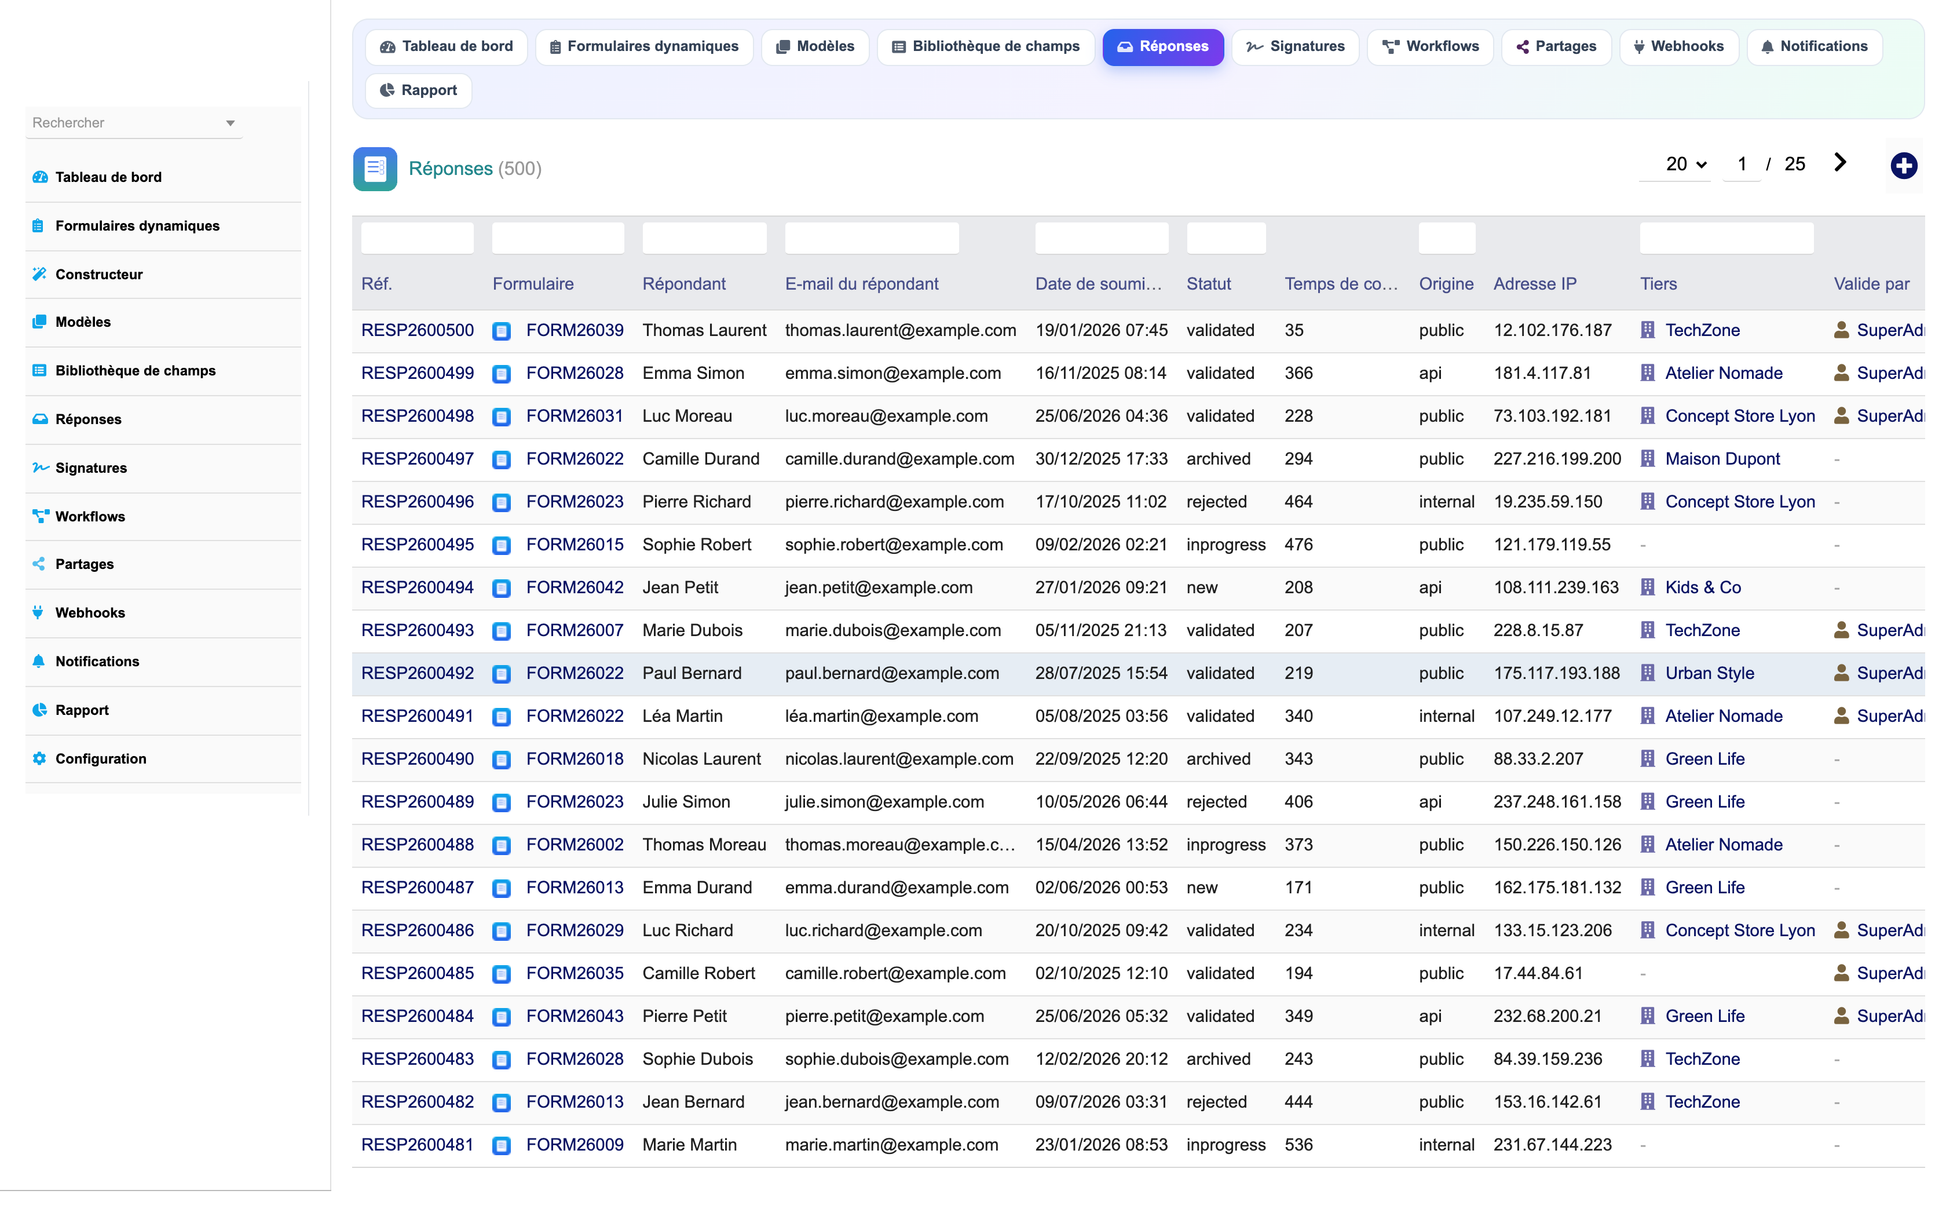1946x1205 pixels.
Task: Open SuperAdmin user in RESP2600485 row
Action: pos(1890,973)
